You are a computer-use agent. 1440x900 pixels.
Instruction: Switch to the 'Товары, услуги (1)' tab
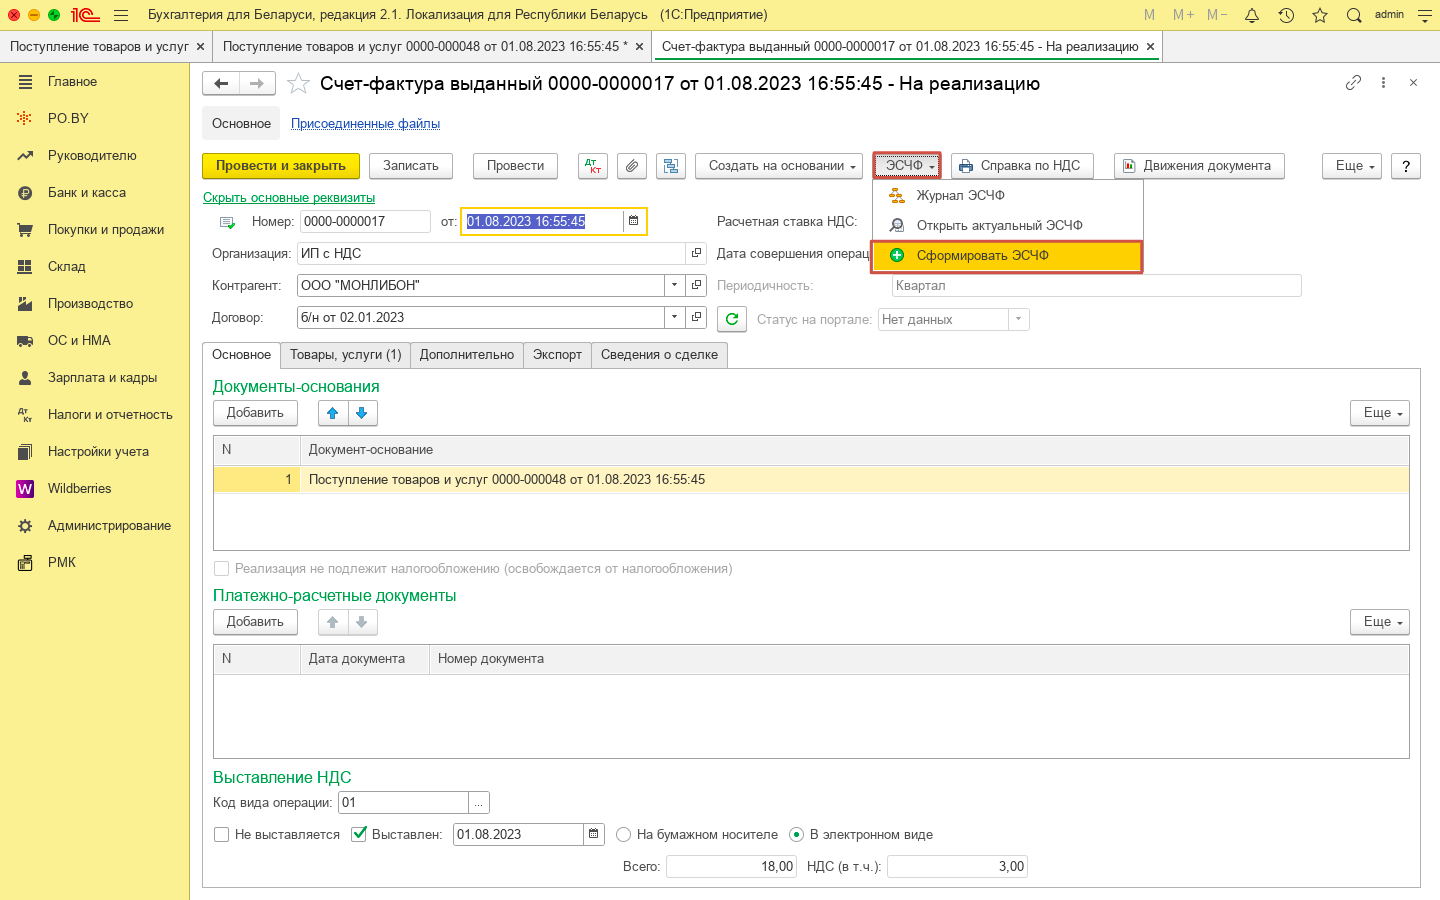(346, 355)
